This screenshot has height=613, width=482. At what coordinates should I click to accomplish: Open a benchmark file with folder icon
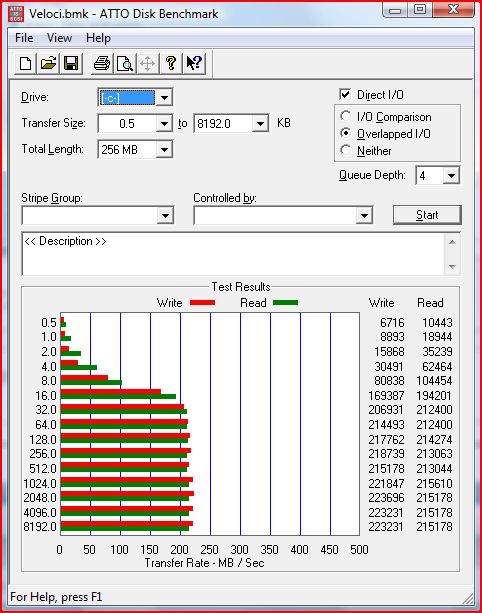coord(48,63)
